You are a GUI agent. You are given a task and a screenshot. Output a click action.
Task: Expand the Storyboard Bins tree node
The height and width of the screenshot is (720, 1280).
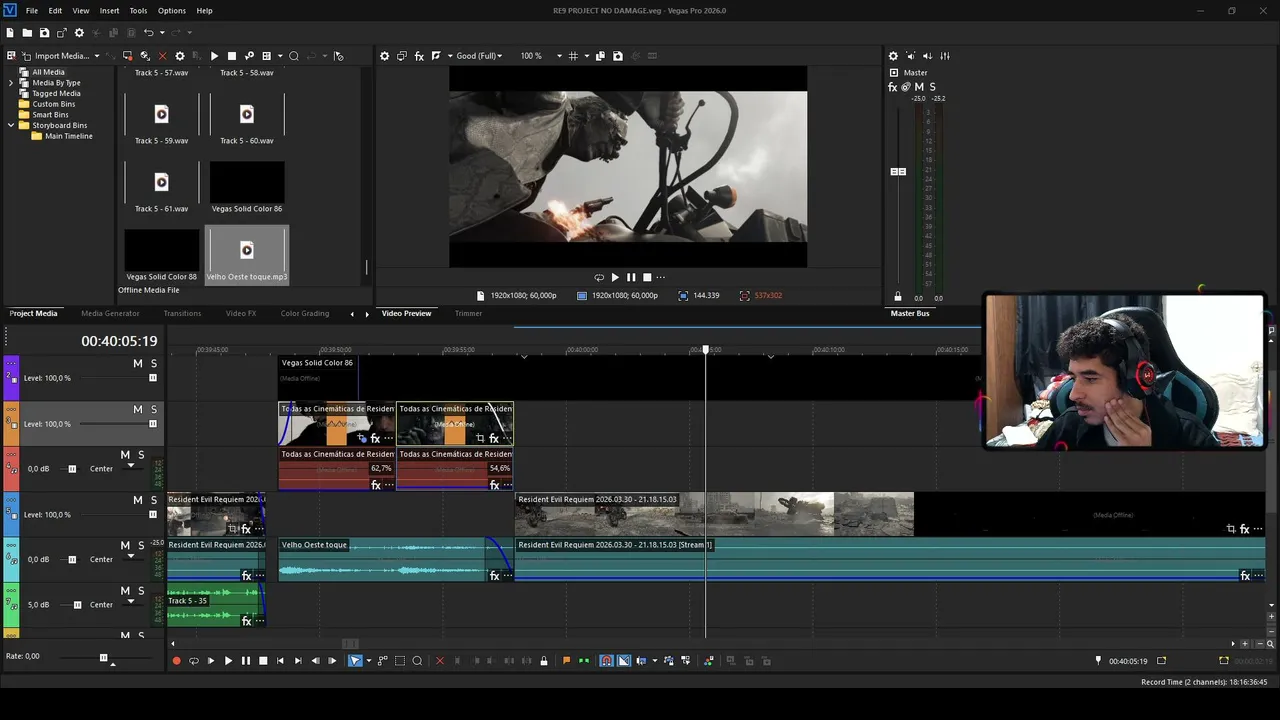click(x=11, y=125)
